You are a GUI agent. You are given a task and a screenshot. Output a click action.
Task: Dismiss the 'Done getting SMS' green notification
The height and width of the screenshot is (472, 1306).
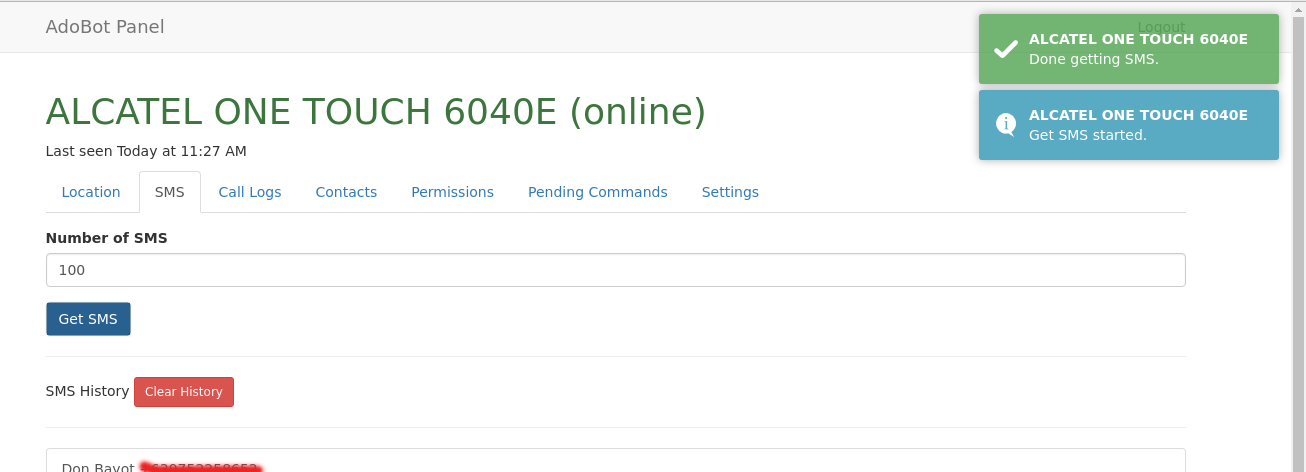tap(1129, 49)
